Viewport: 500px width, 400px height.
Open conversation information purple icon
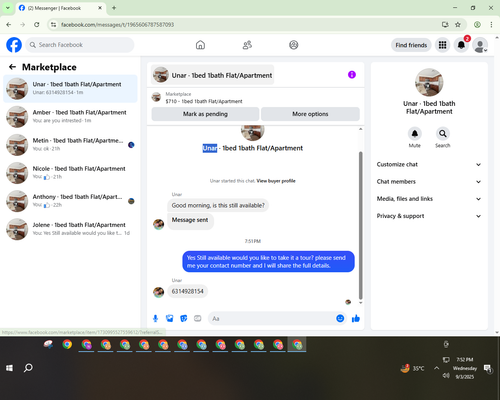tap(352, 75)
